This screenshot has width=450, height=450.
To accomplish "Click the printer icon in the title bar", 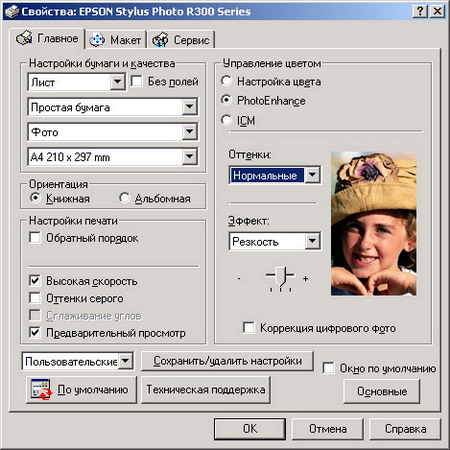I will point(12,12).
